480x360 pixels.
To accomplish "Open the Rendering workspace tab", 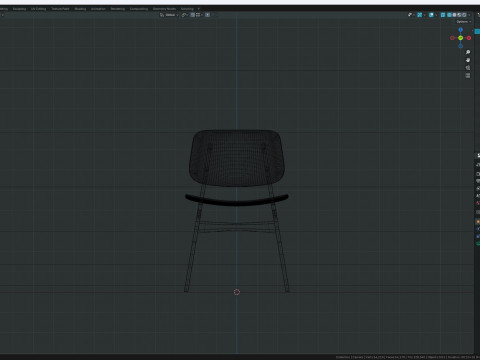I will click(x=118, y=9).
